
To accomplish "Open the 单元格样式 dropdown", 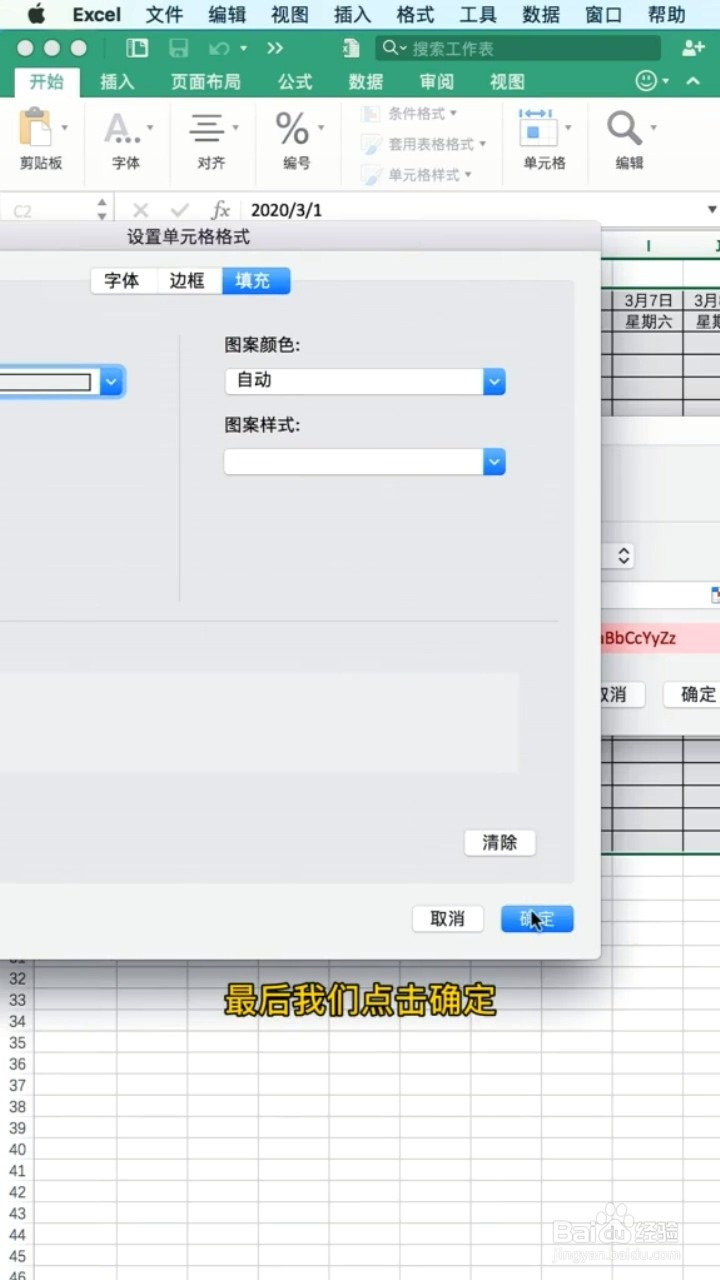I will [416, 174].
